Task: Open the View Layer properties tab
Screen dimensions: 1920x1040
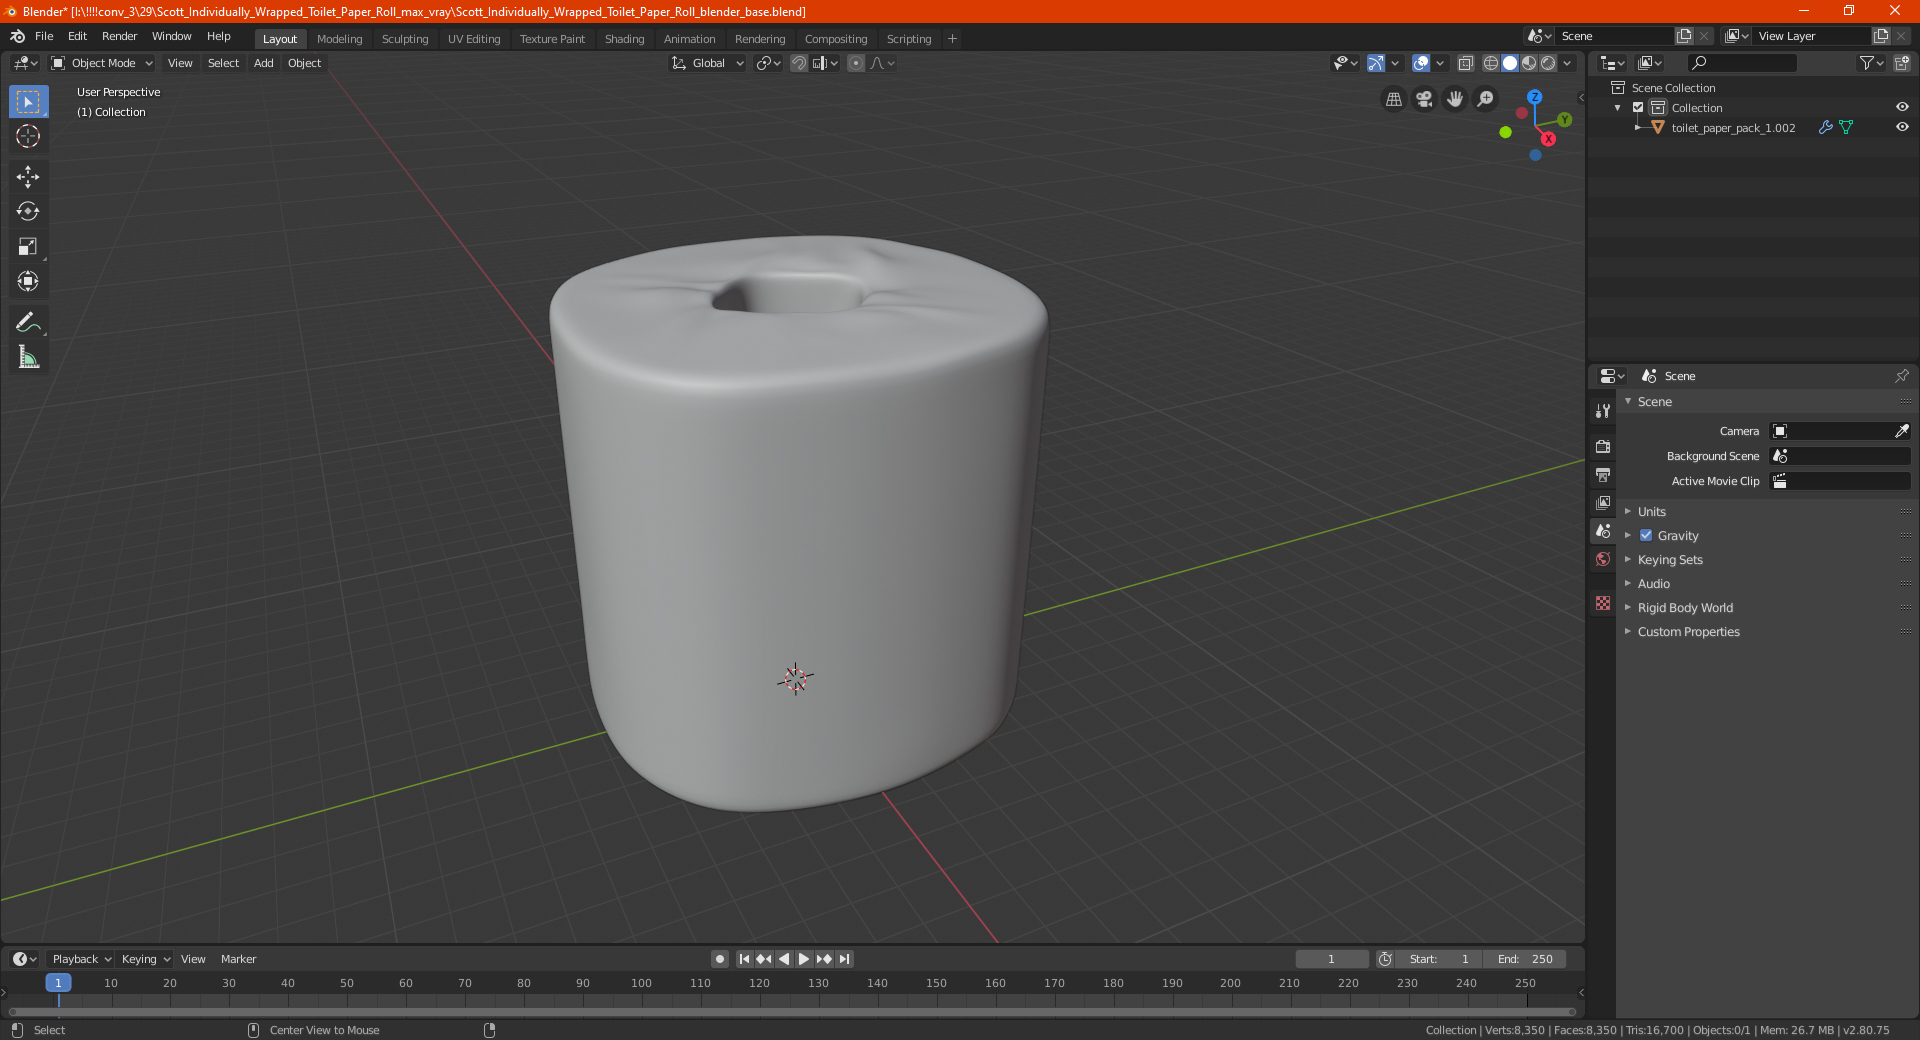Action: pos(1603,502)
